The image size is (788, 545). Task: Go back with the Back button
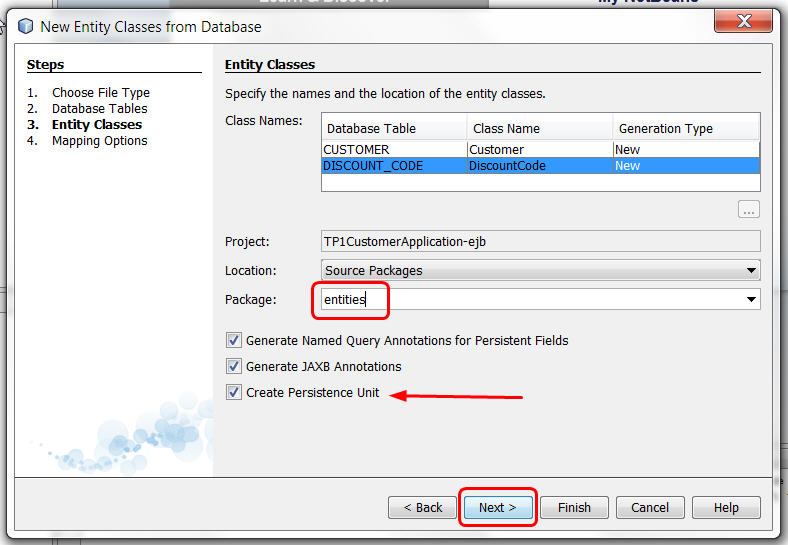coord(422,508)
